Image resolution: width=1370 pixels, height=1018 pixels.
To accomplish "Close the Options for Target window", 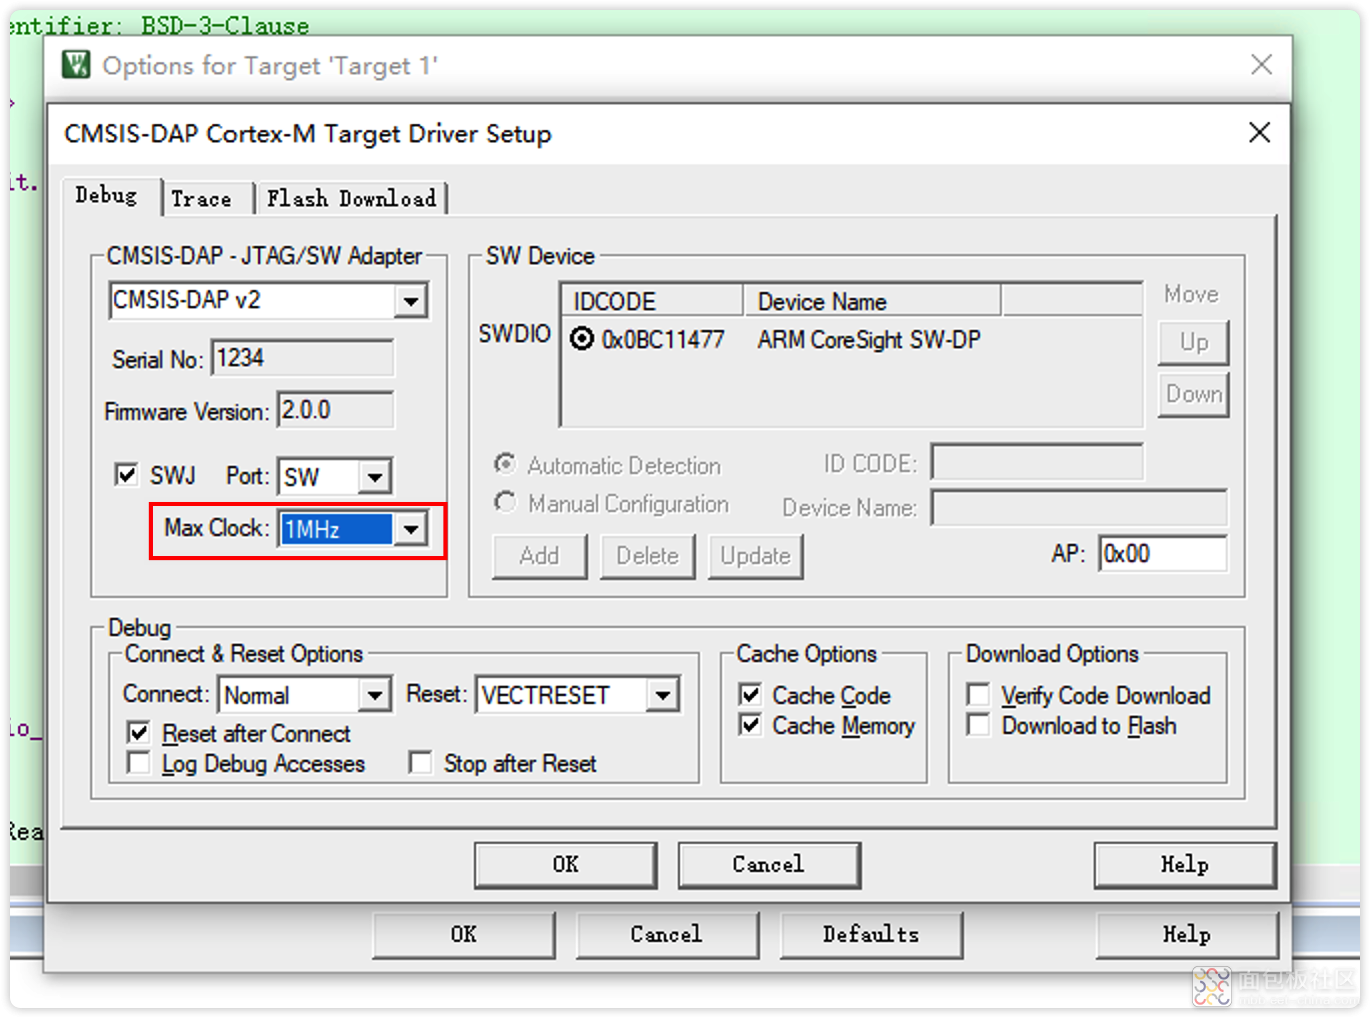I will tap(1261, 65).
